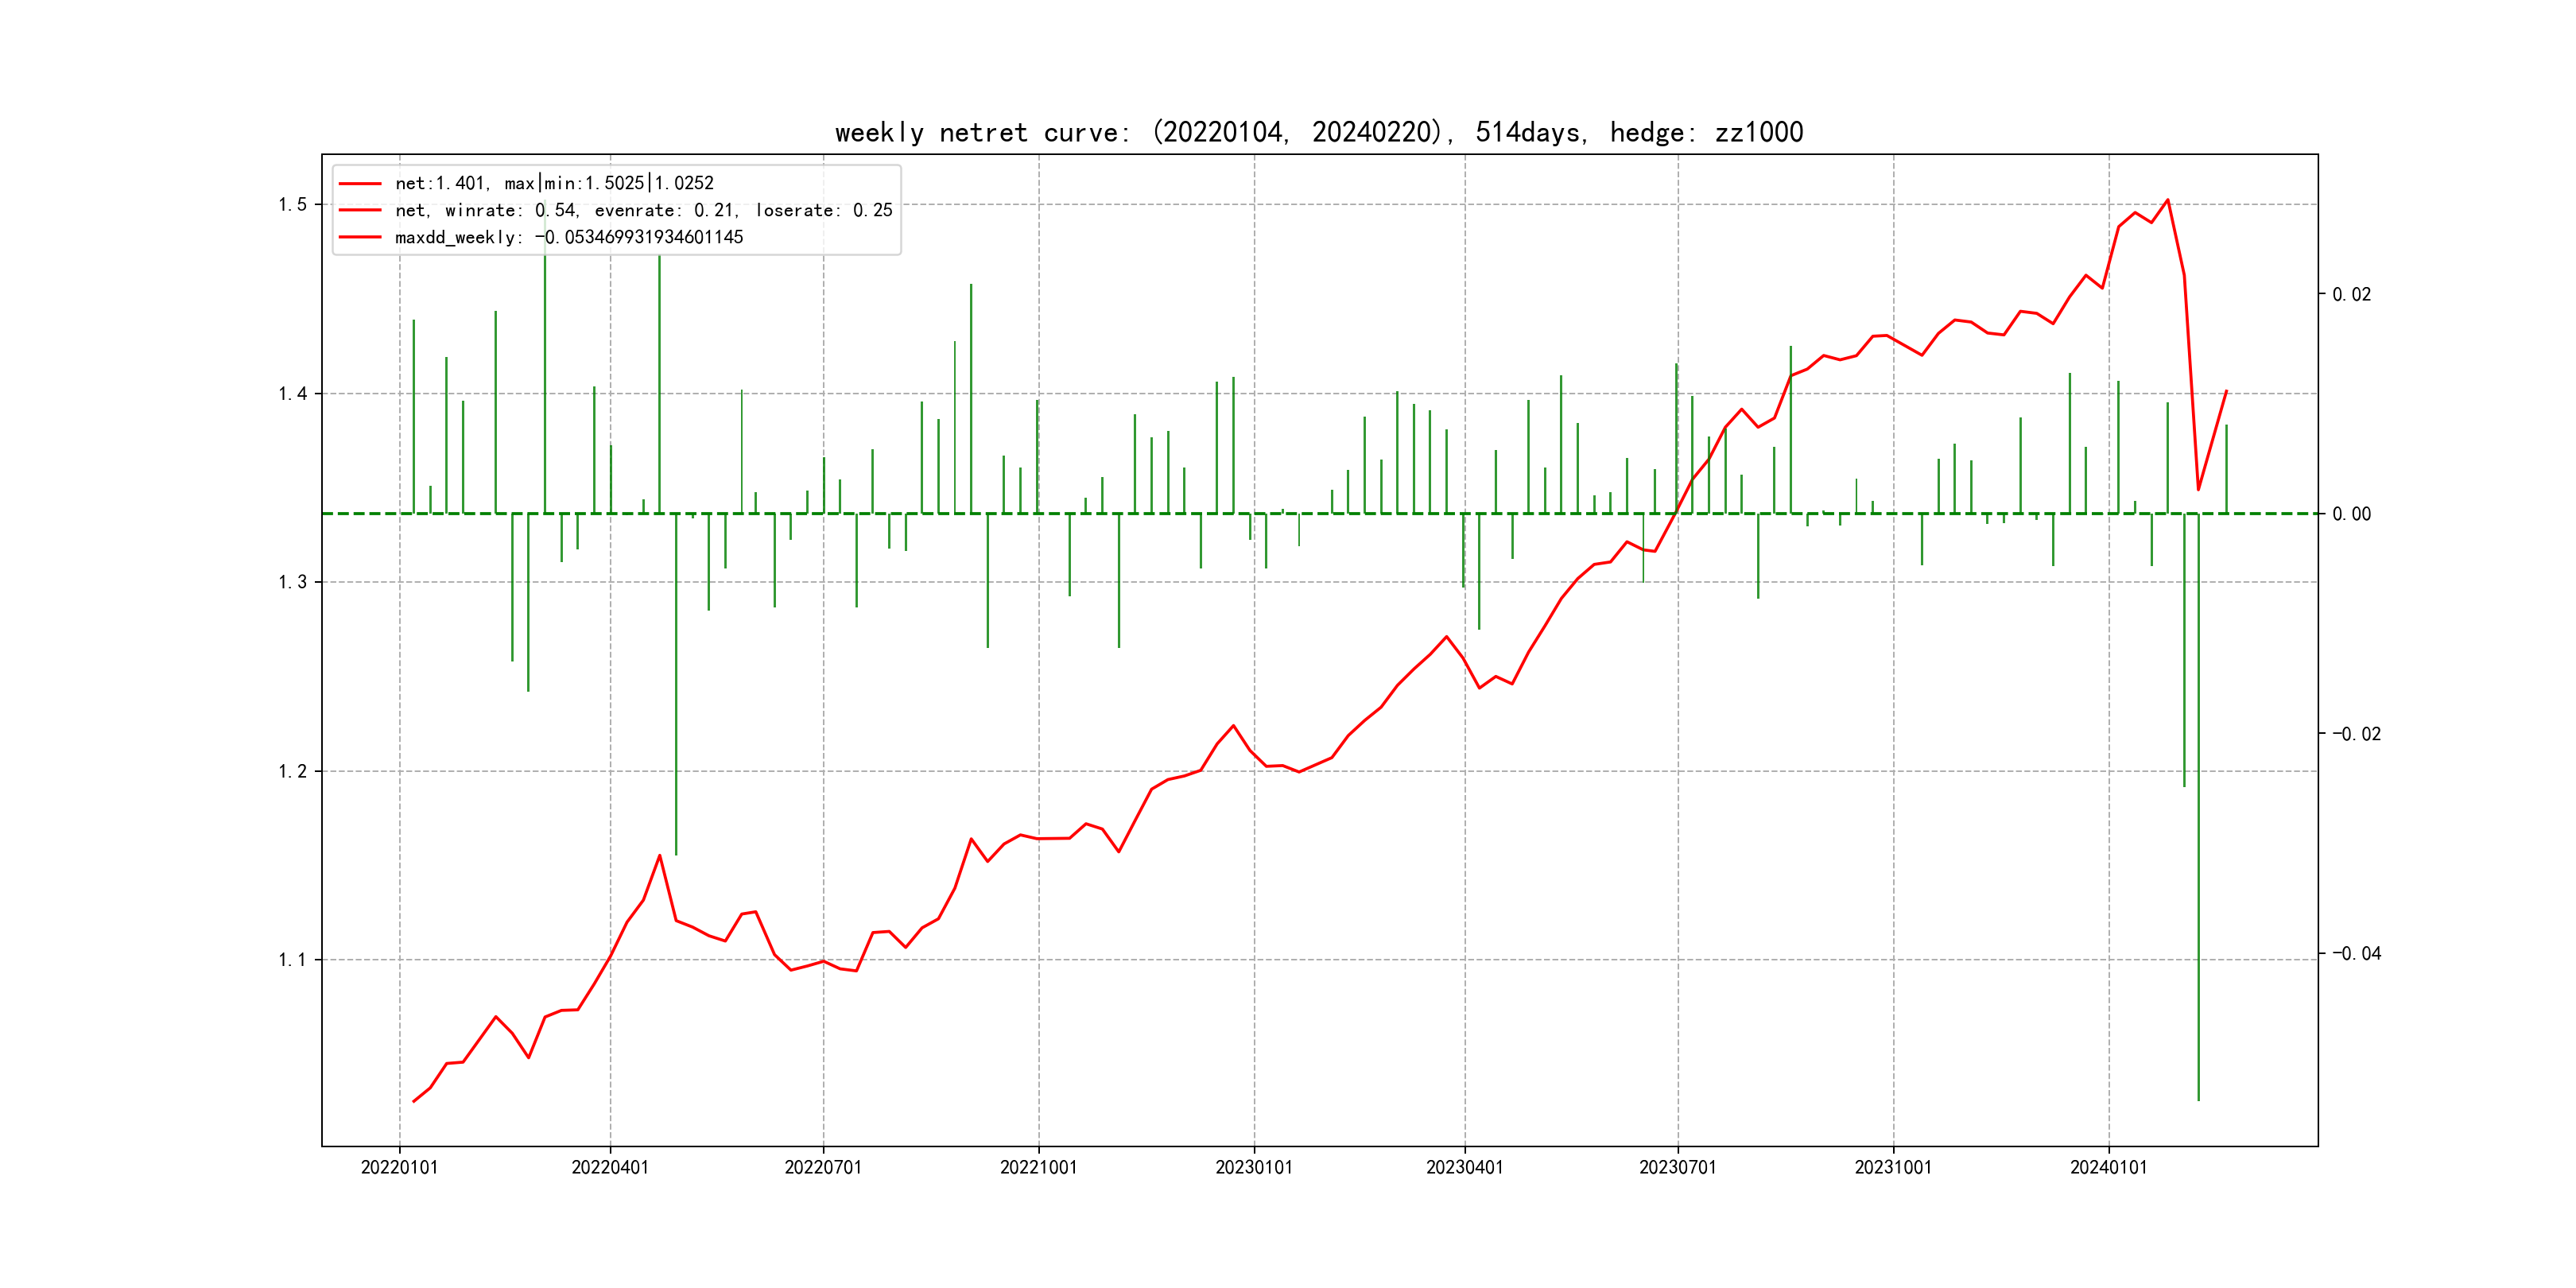
Task: Click the first legend entry 'net:1.401'
Action: pyautogui.click(x=554, y=183)
